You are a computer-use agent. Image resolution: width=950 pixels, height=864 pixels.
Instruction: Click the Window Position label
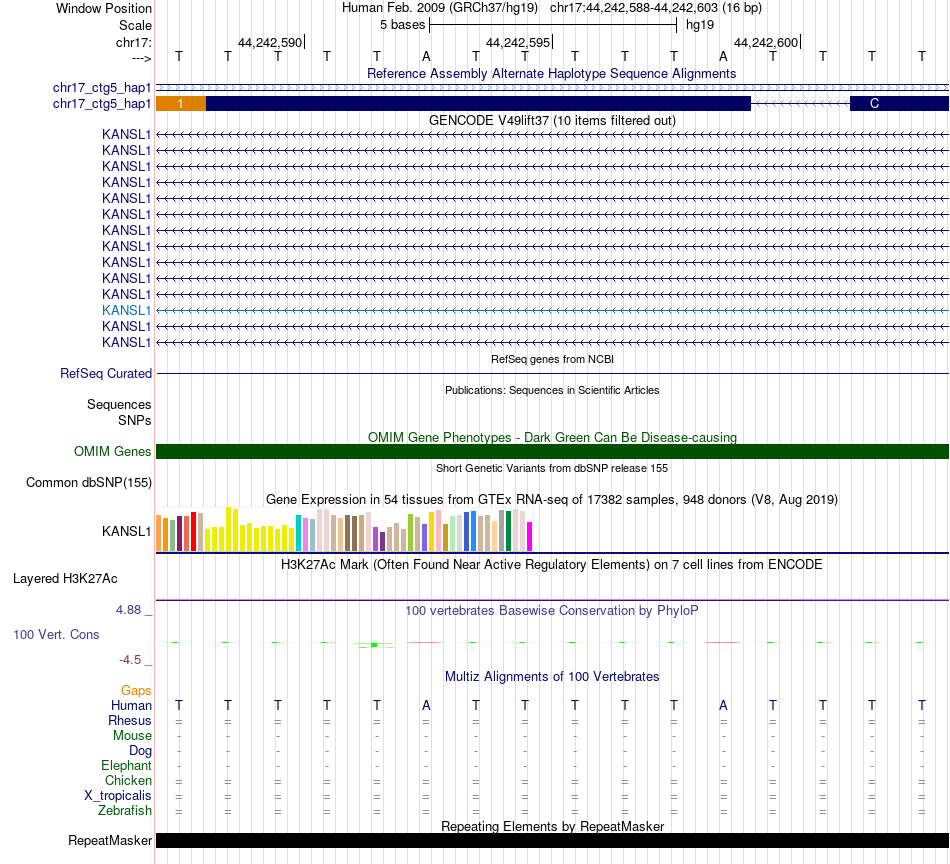[x=104, y=8]
